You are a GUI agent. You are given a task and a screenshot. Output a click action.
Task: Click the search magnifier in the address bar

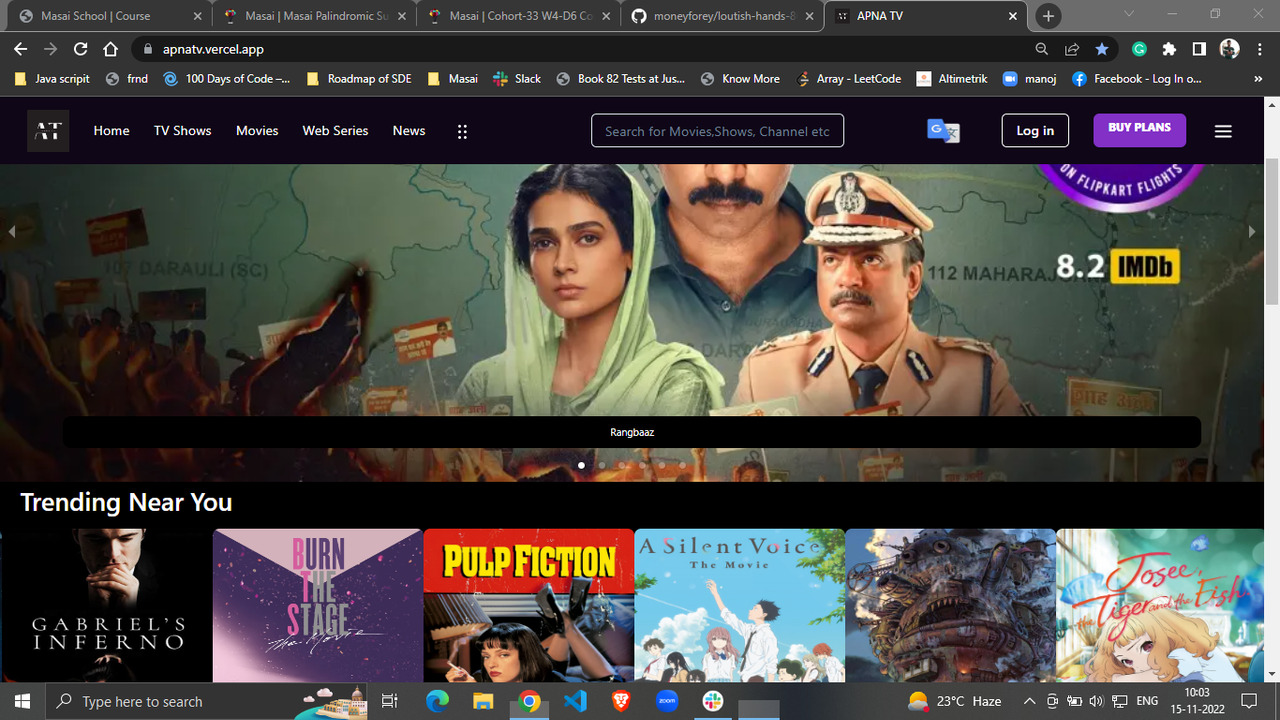coord(1041,48)
